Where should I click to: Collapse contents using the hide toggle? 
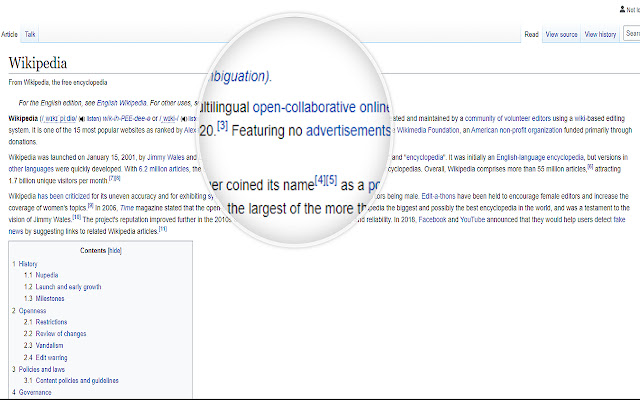(114, 251)
